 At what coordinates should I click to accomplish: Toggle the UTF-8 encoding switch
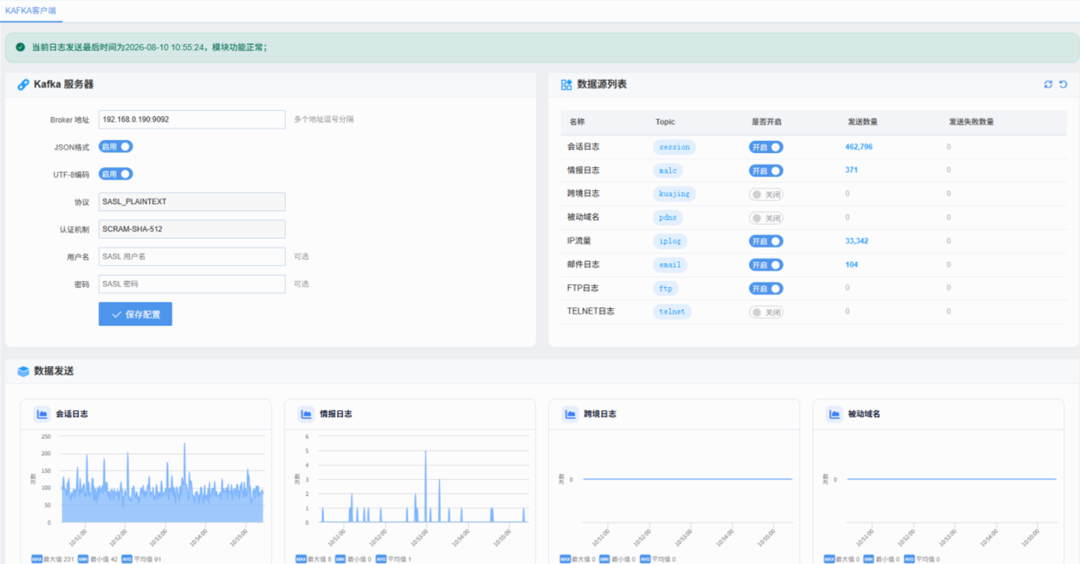tap(116, 174)
